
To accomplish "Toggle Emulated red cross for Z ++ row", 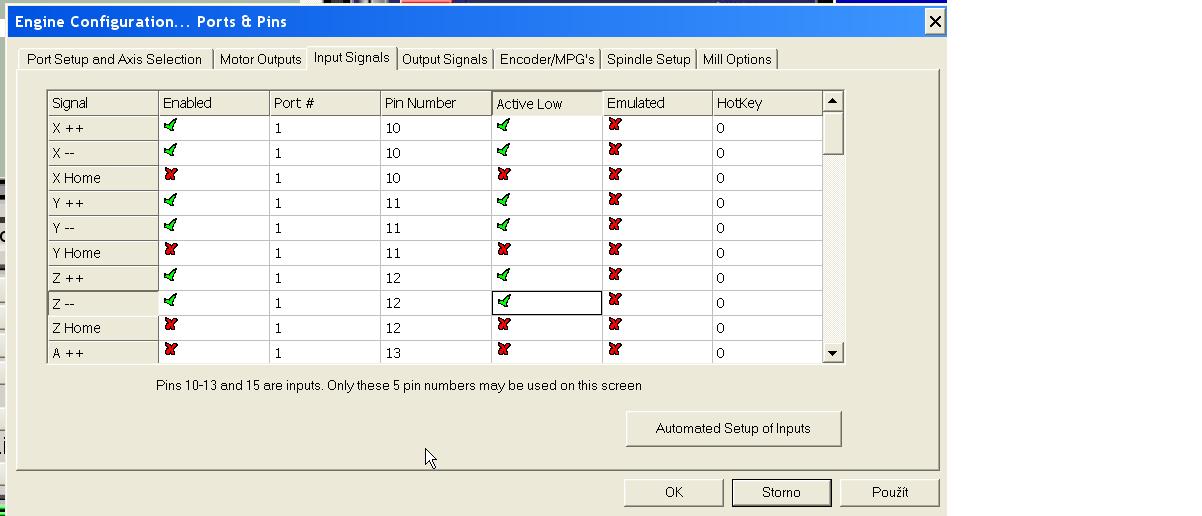I will coord(615,275).
